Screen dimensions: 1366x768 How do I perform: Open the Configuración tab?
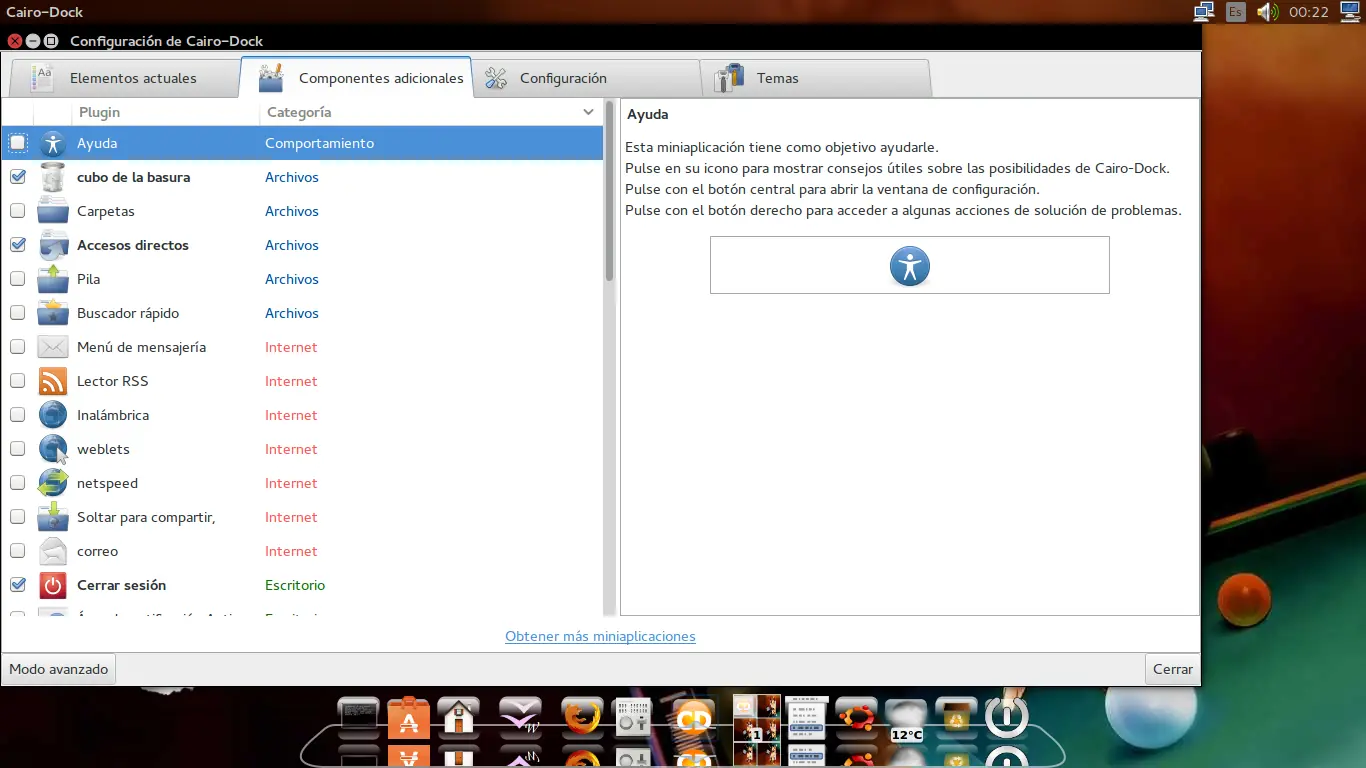click(586, 78)
